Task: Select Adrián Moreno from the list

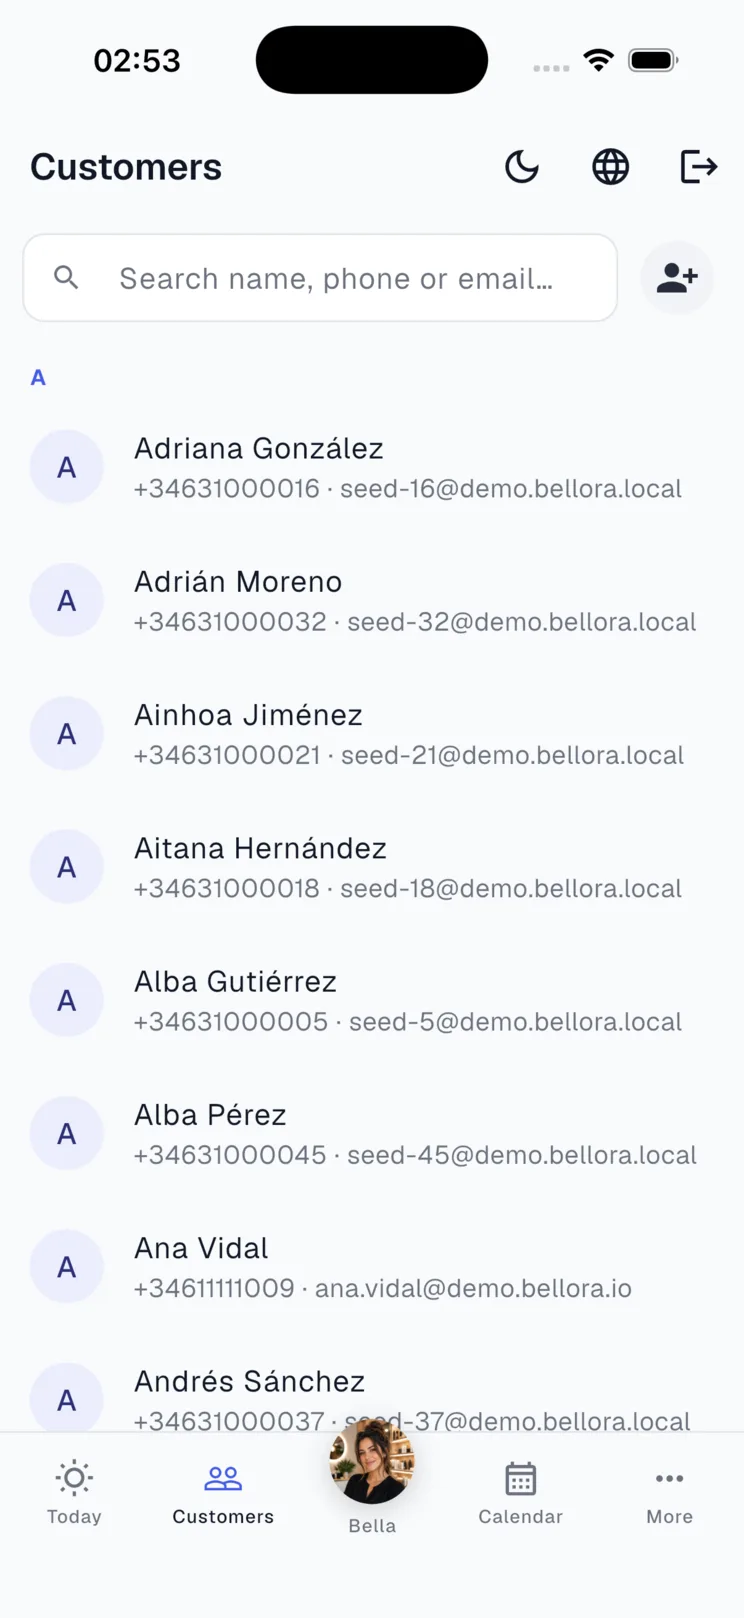Action: tap(372, 600)
